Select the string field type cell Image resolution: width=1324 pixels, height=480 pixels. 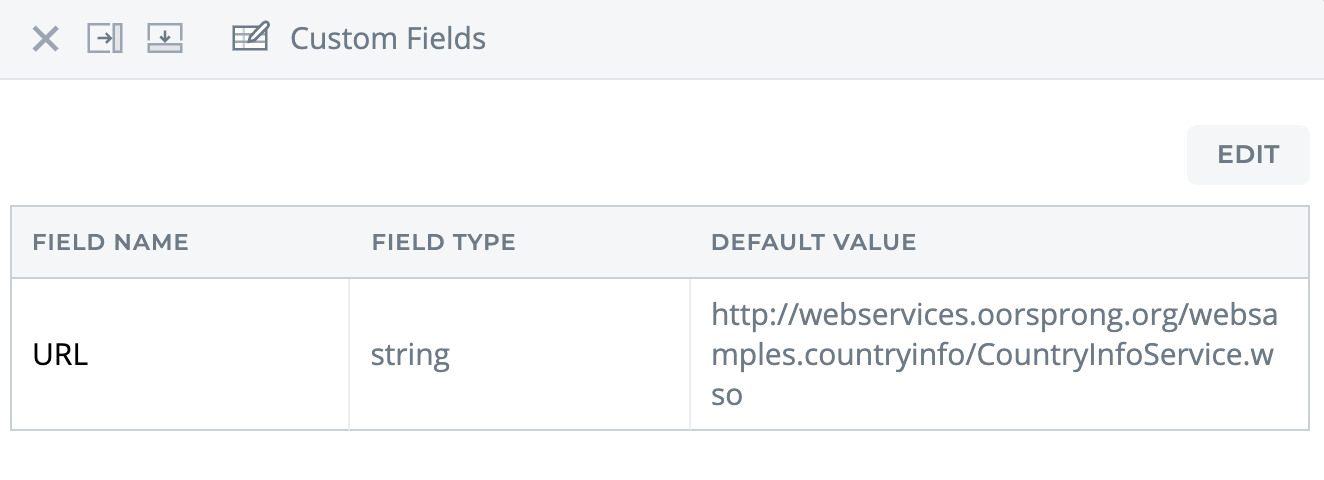coord(410,355)
